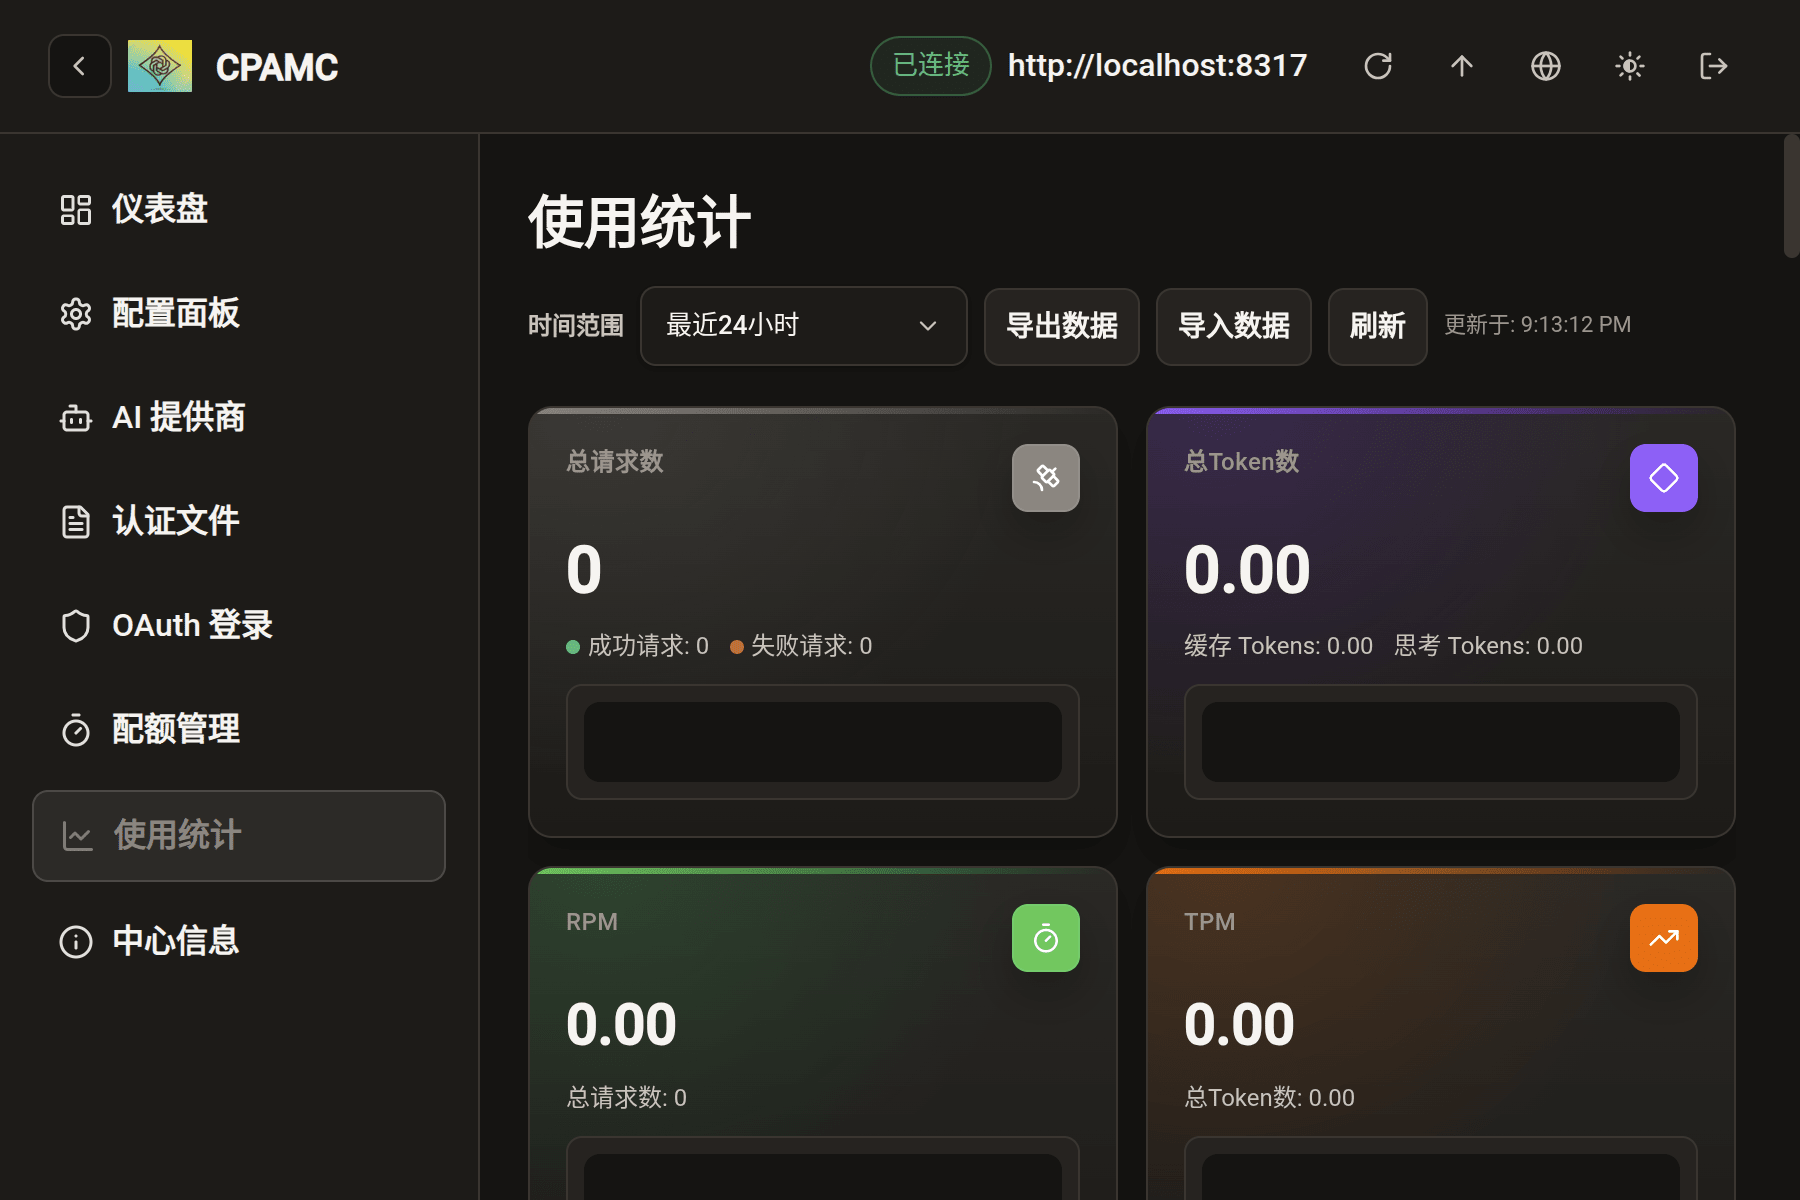This screenshot has height=1200, width=1800.
Task: Select 使用统计 in sidebar
Action: tap(239, 836)
